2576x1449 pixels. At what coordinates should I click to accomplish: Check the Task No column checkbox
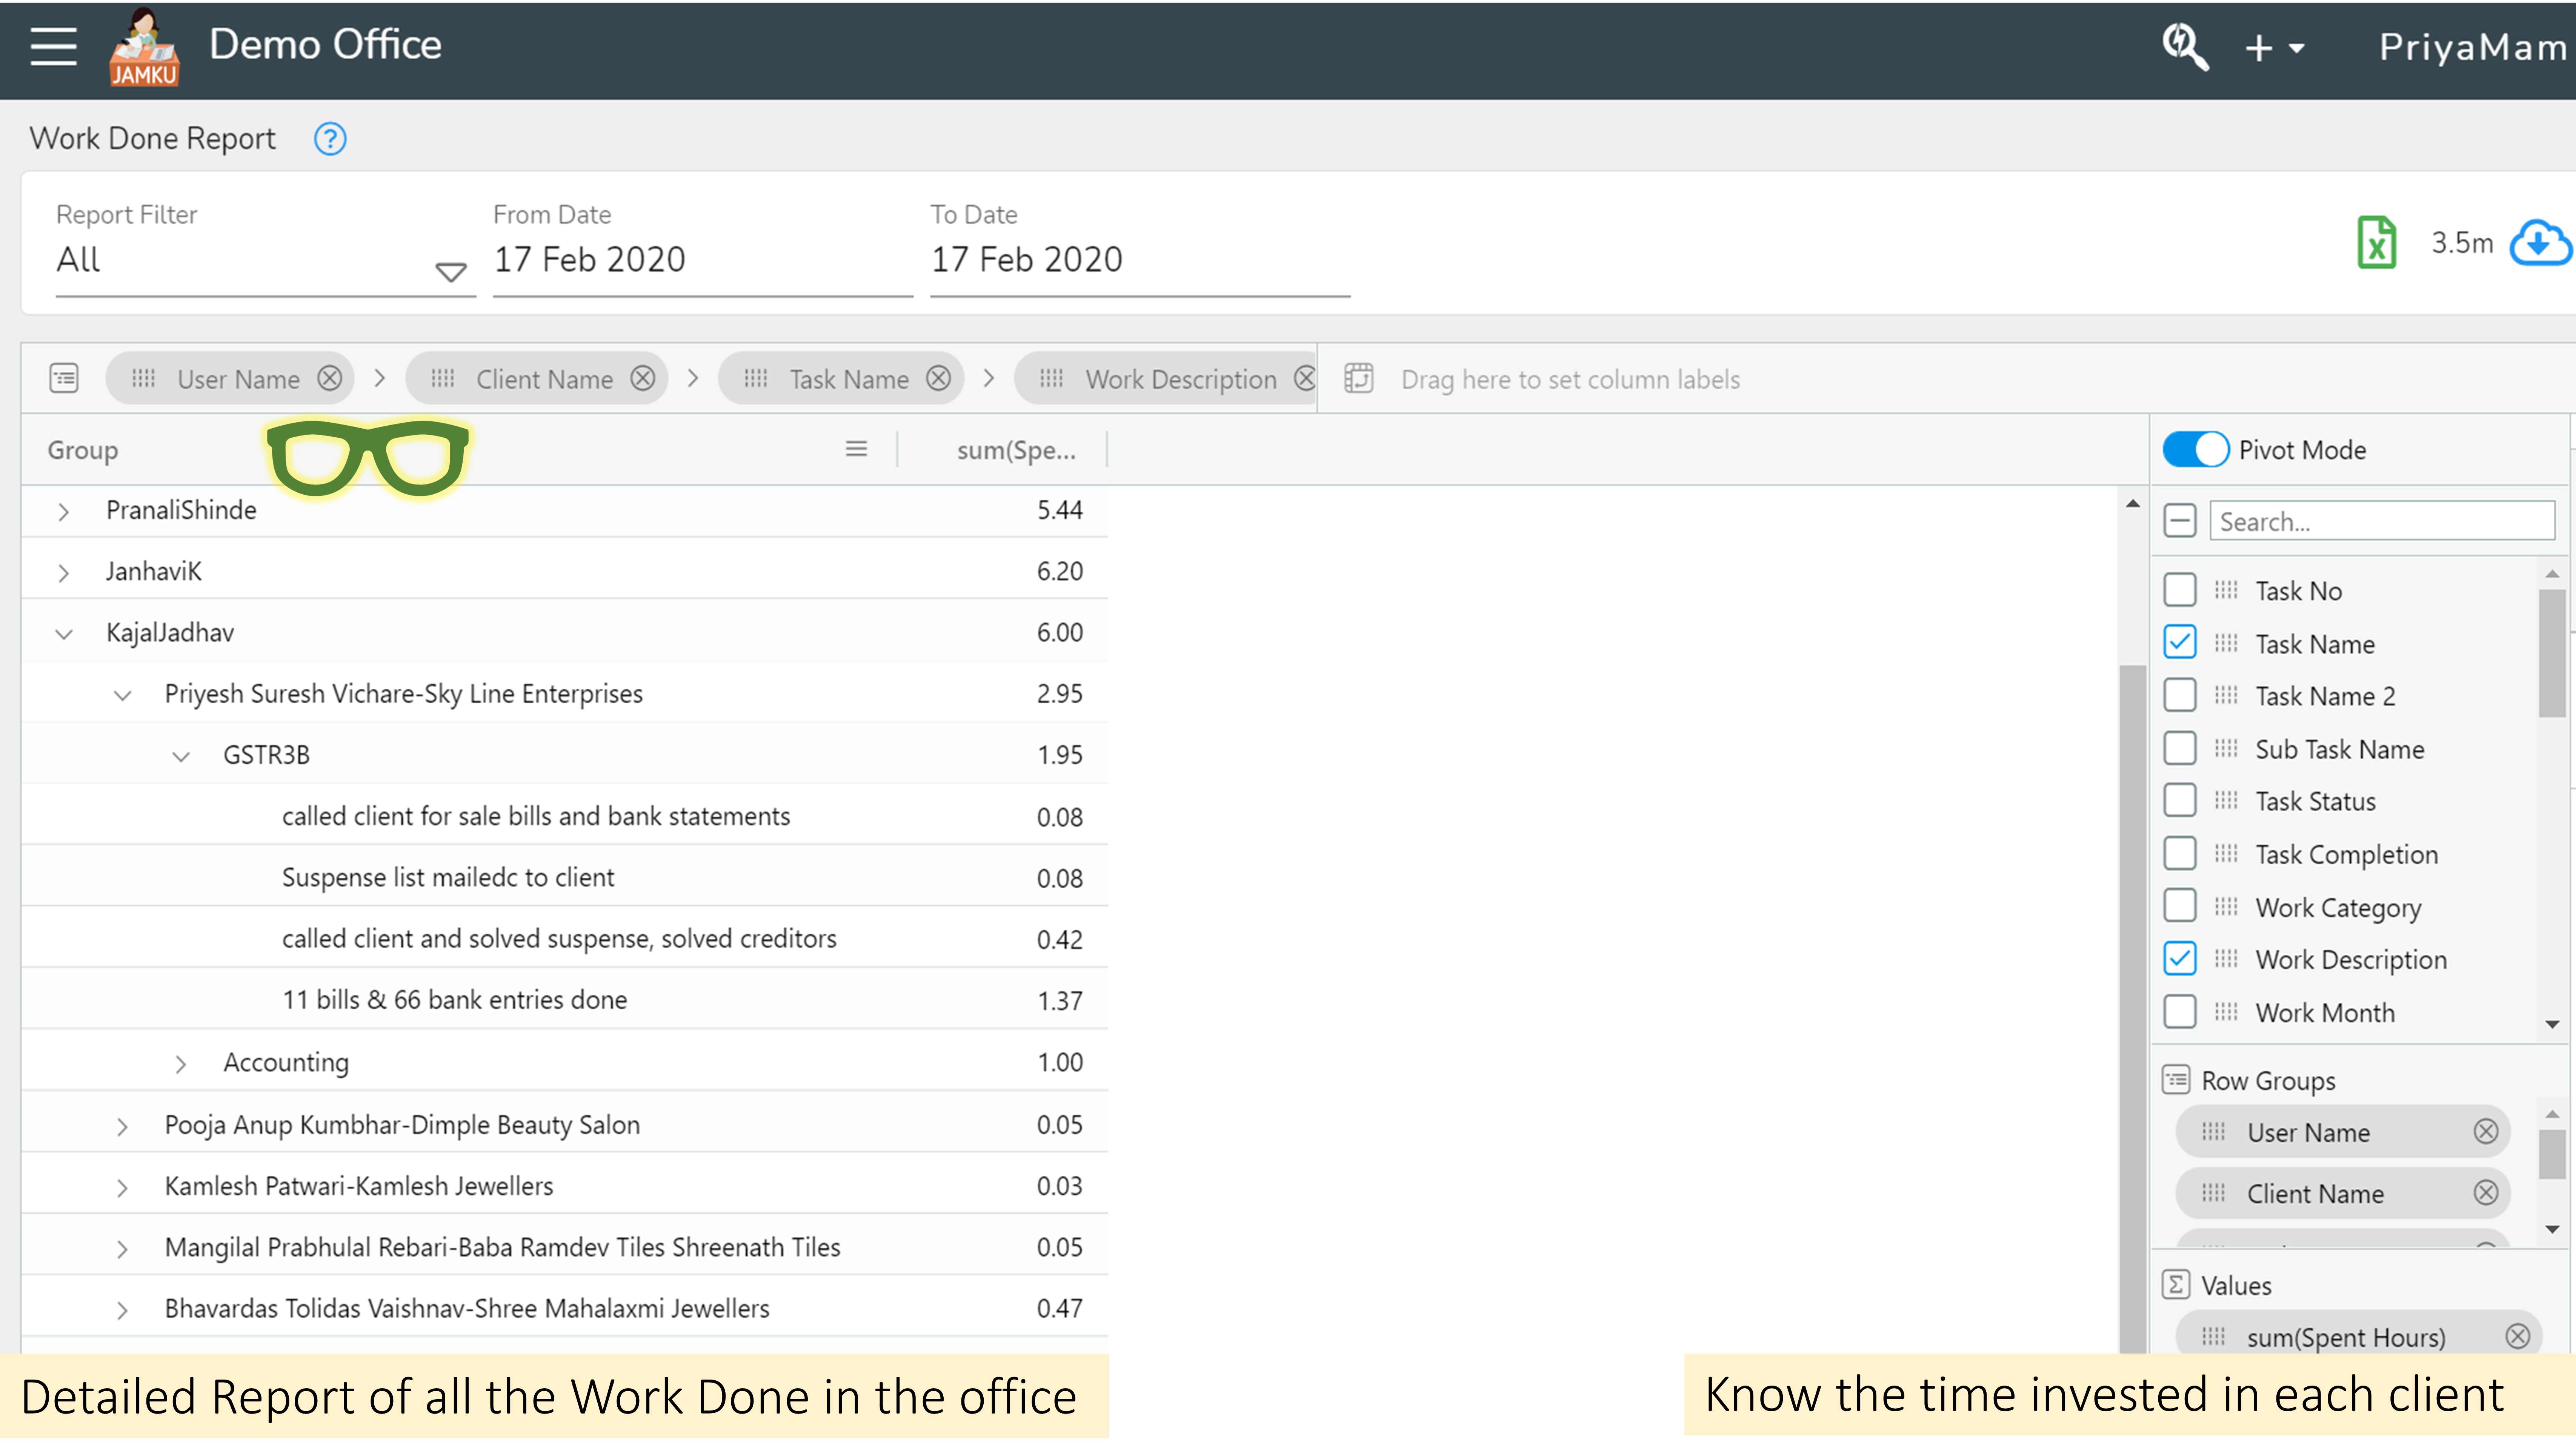pos(2180,590)
